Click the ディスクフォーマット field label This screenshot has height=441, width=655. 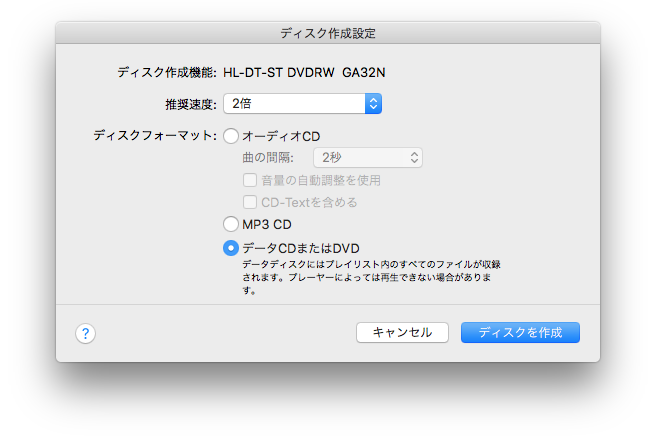154,136
